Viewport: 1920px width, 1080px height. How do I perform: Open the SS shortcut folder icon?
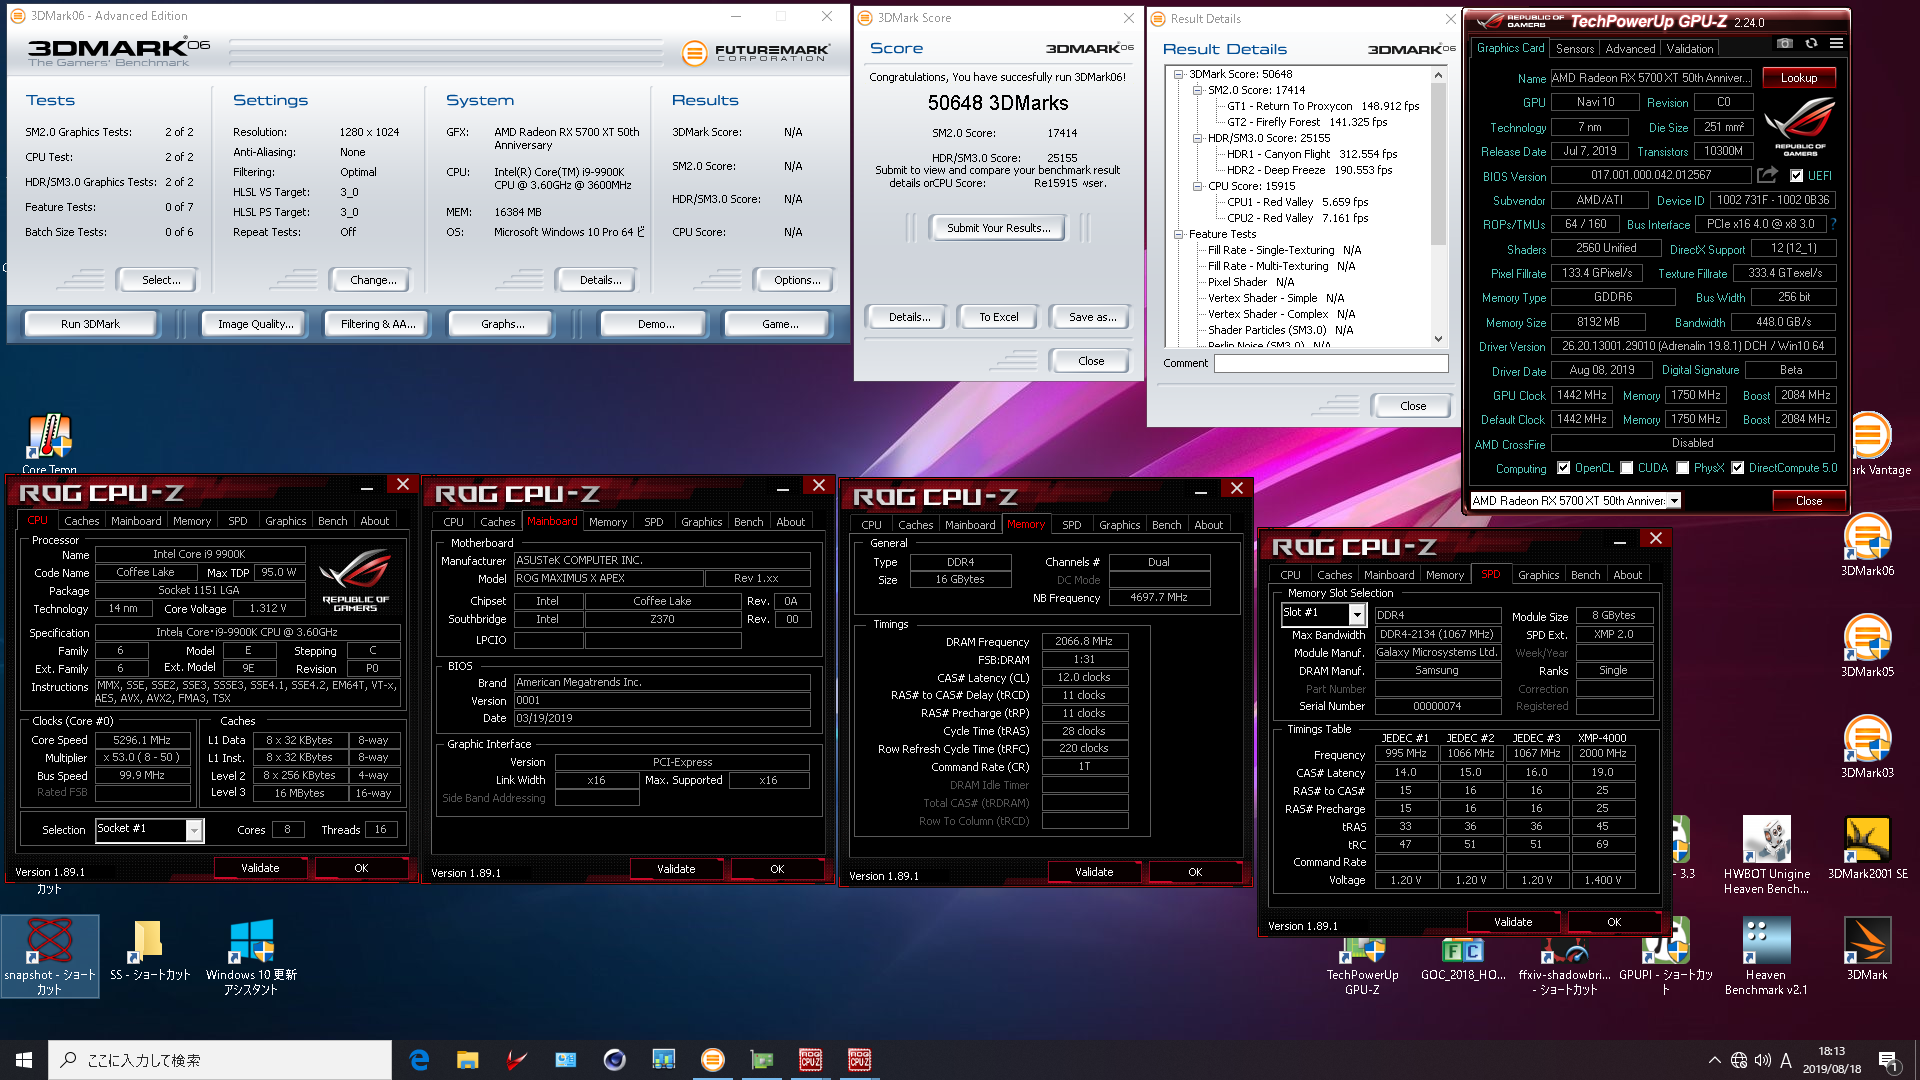click(x=150, y=950)
